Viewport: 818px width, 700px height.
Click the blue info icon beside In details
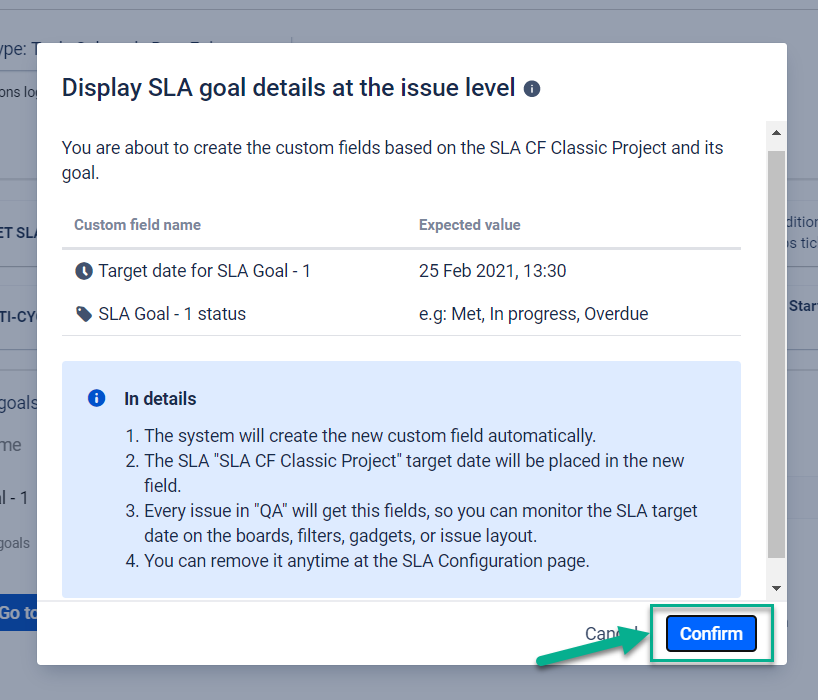click(x=97, y=398)
